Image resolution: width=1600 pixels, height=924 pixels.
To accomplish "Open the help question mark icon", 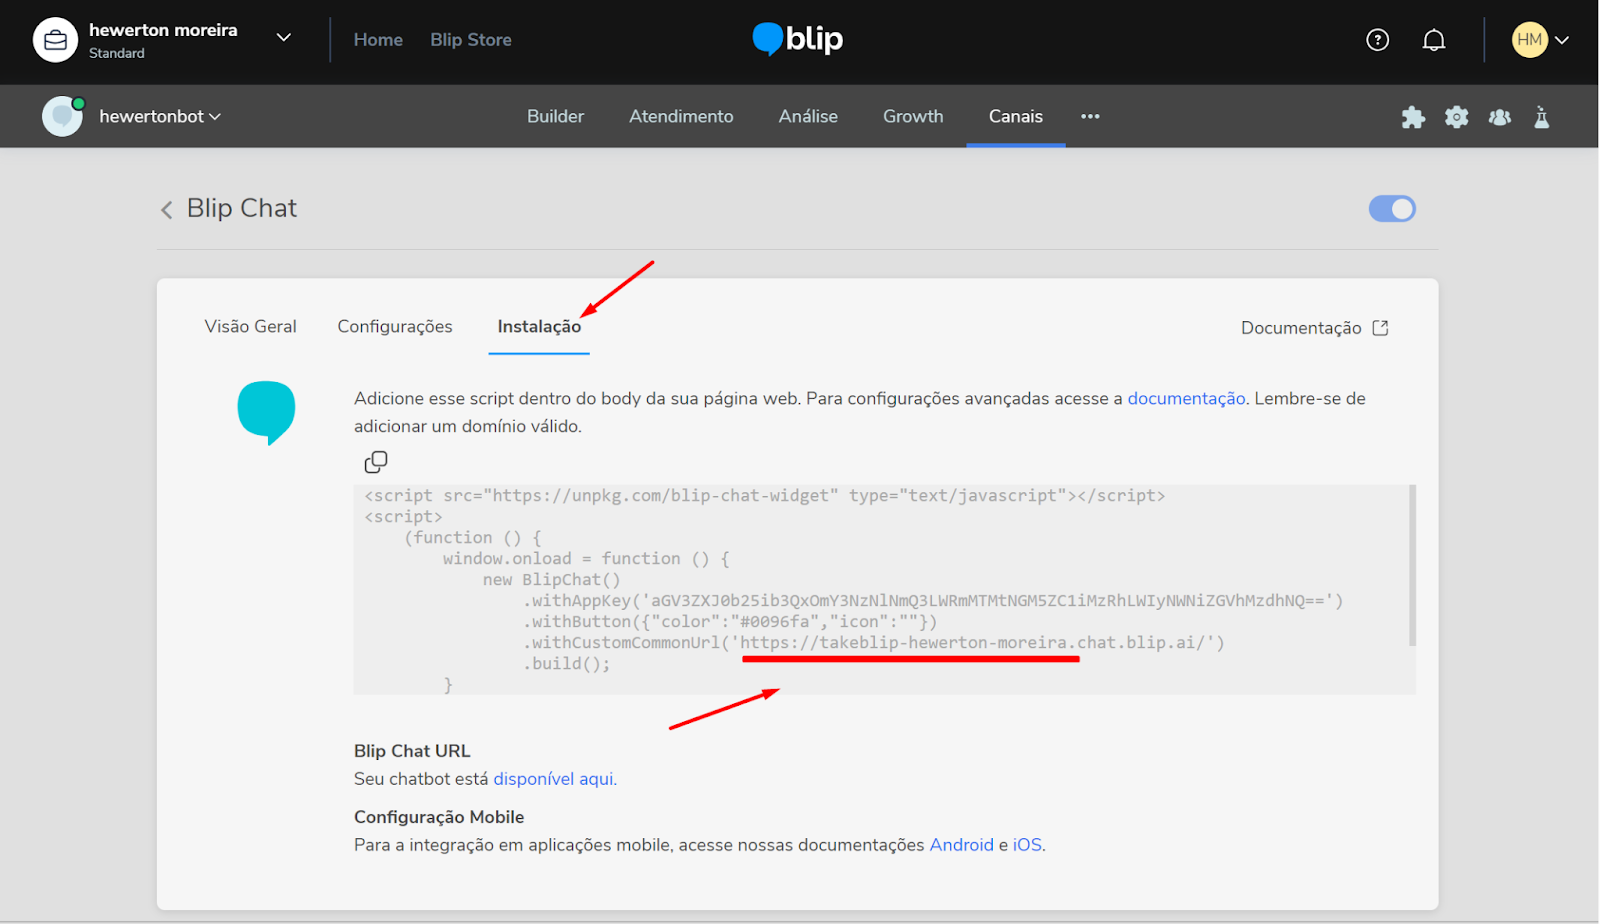I will 1377,40.
